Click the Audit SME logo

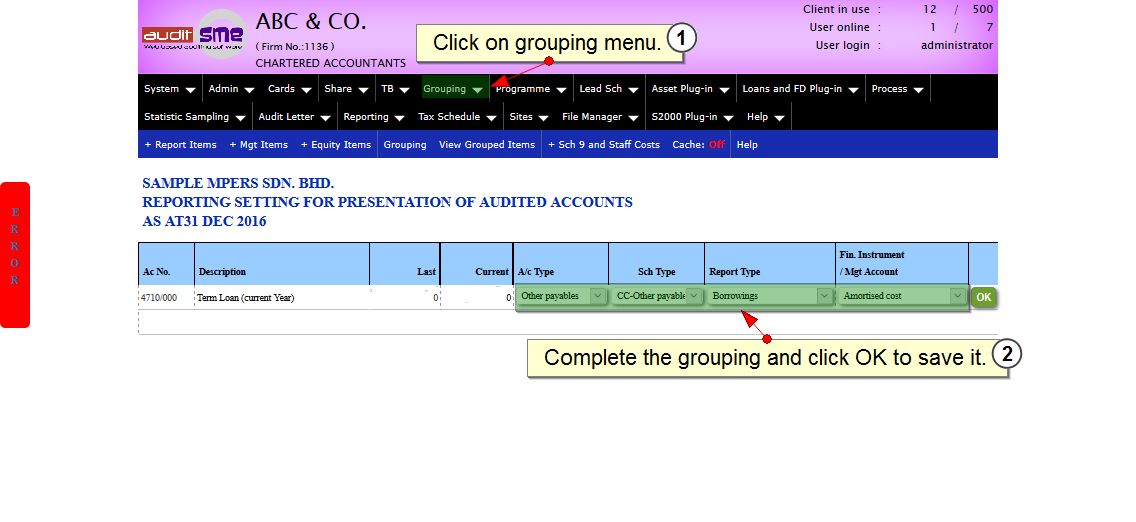[x=194, y=37]
